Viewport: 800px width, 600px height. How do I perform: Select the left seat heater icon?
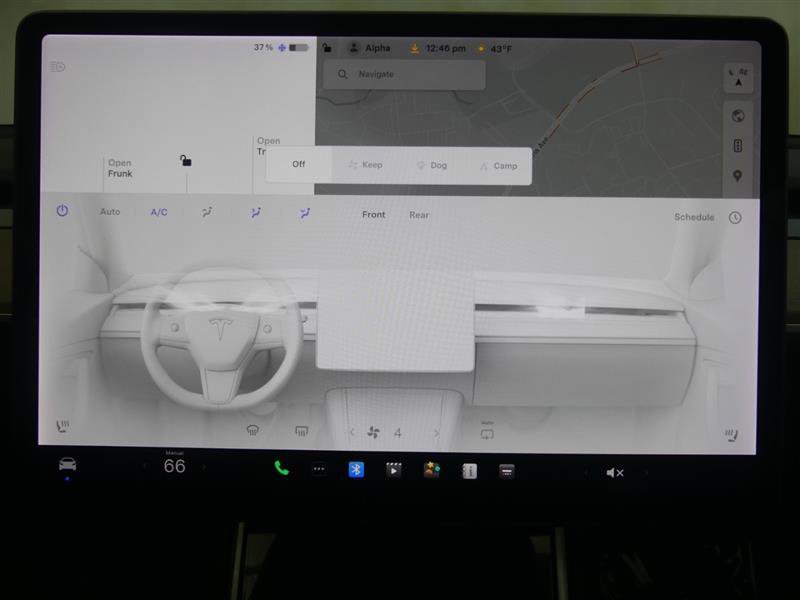(63, 427)
